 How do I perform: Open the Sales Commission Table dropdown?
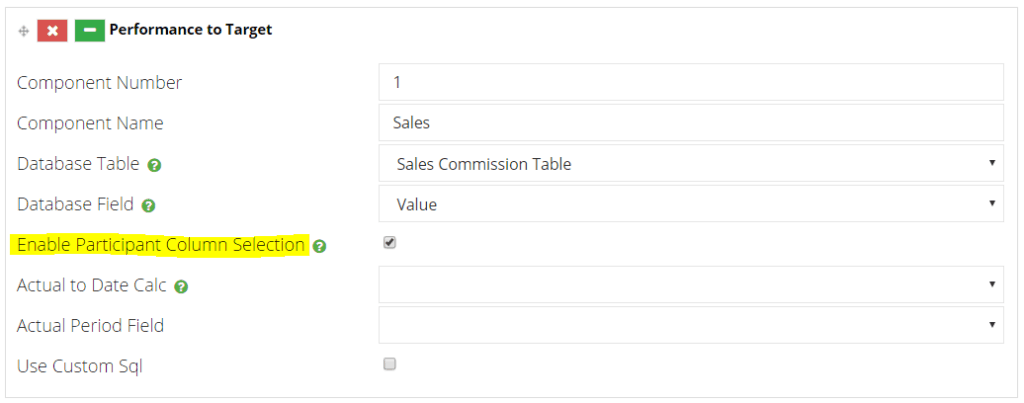pyautogui.click(x=691, y=163)
